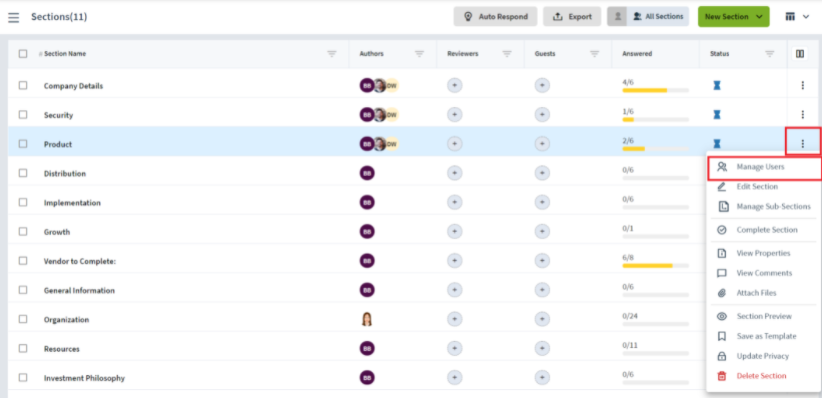Click the Answered column header
The height and width of the screenshot is (398, 822).
(x=637, y=53)
